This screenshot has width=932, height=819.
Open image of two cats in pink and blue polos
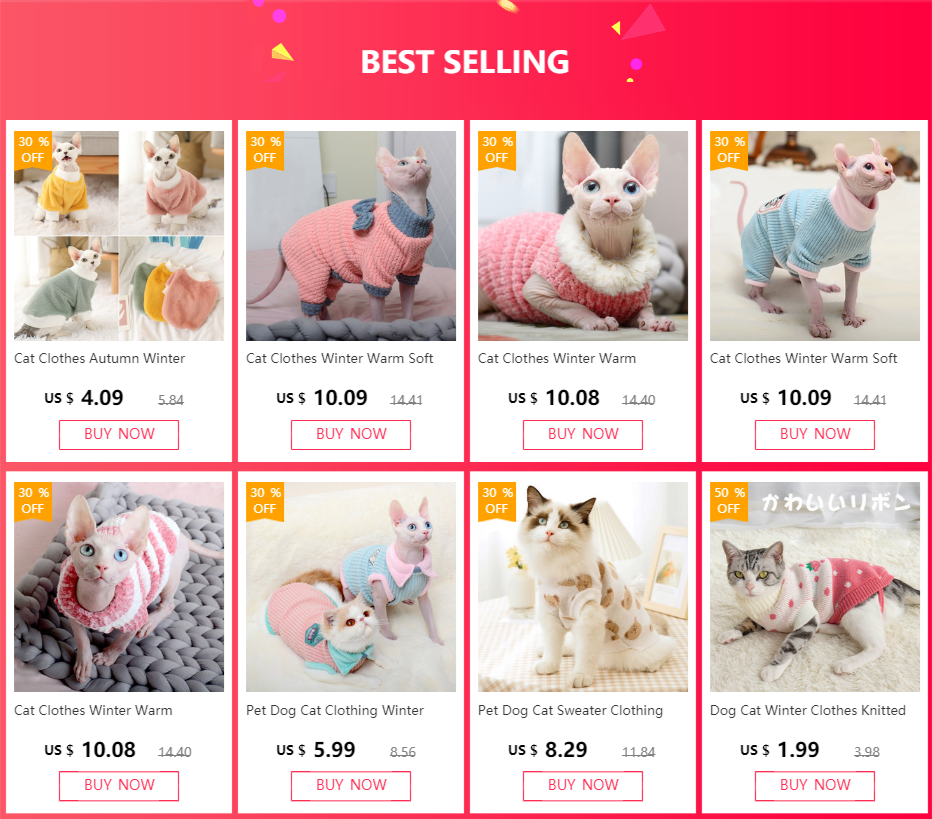pyautogui.click(x=351, y=587)
